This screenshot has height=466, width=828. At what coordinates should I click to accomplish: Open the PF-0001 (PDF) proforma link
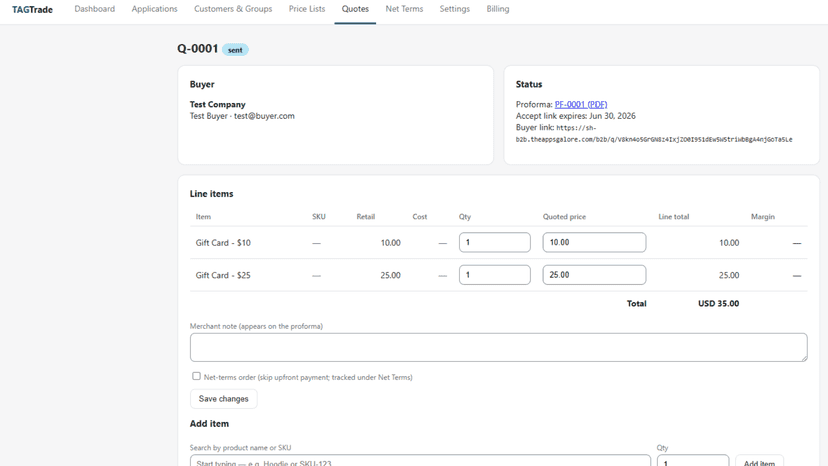click(581, 105)
